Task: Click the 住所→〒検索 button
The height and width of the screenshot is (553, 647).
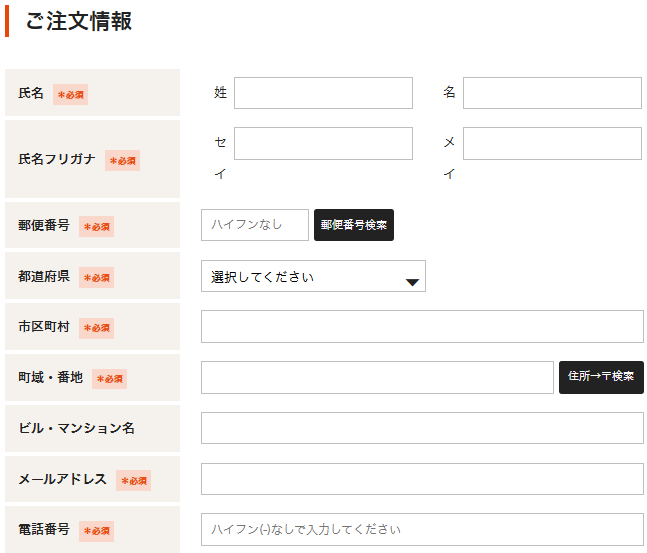Action: (601, 378)
